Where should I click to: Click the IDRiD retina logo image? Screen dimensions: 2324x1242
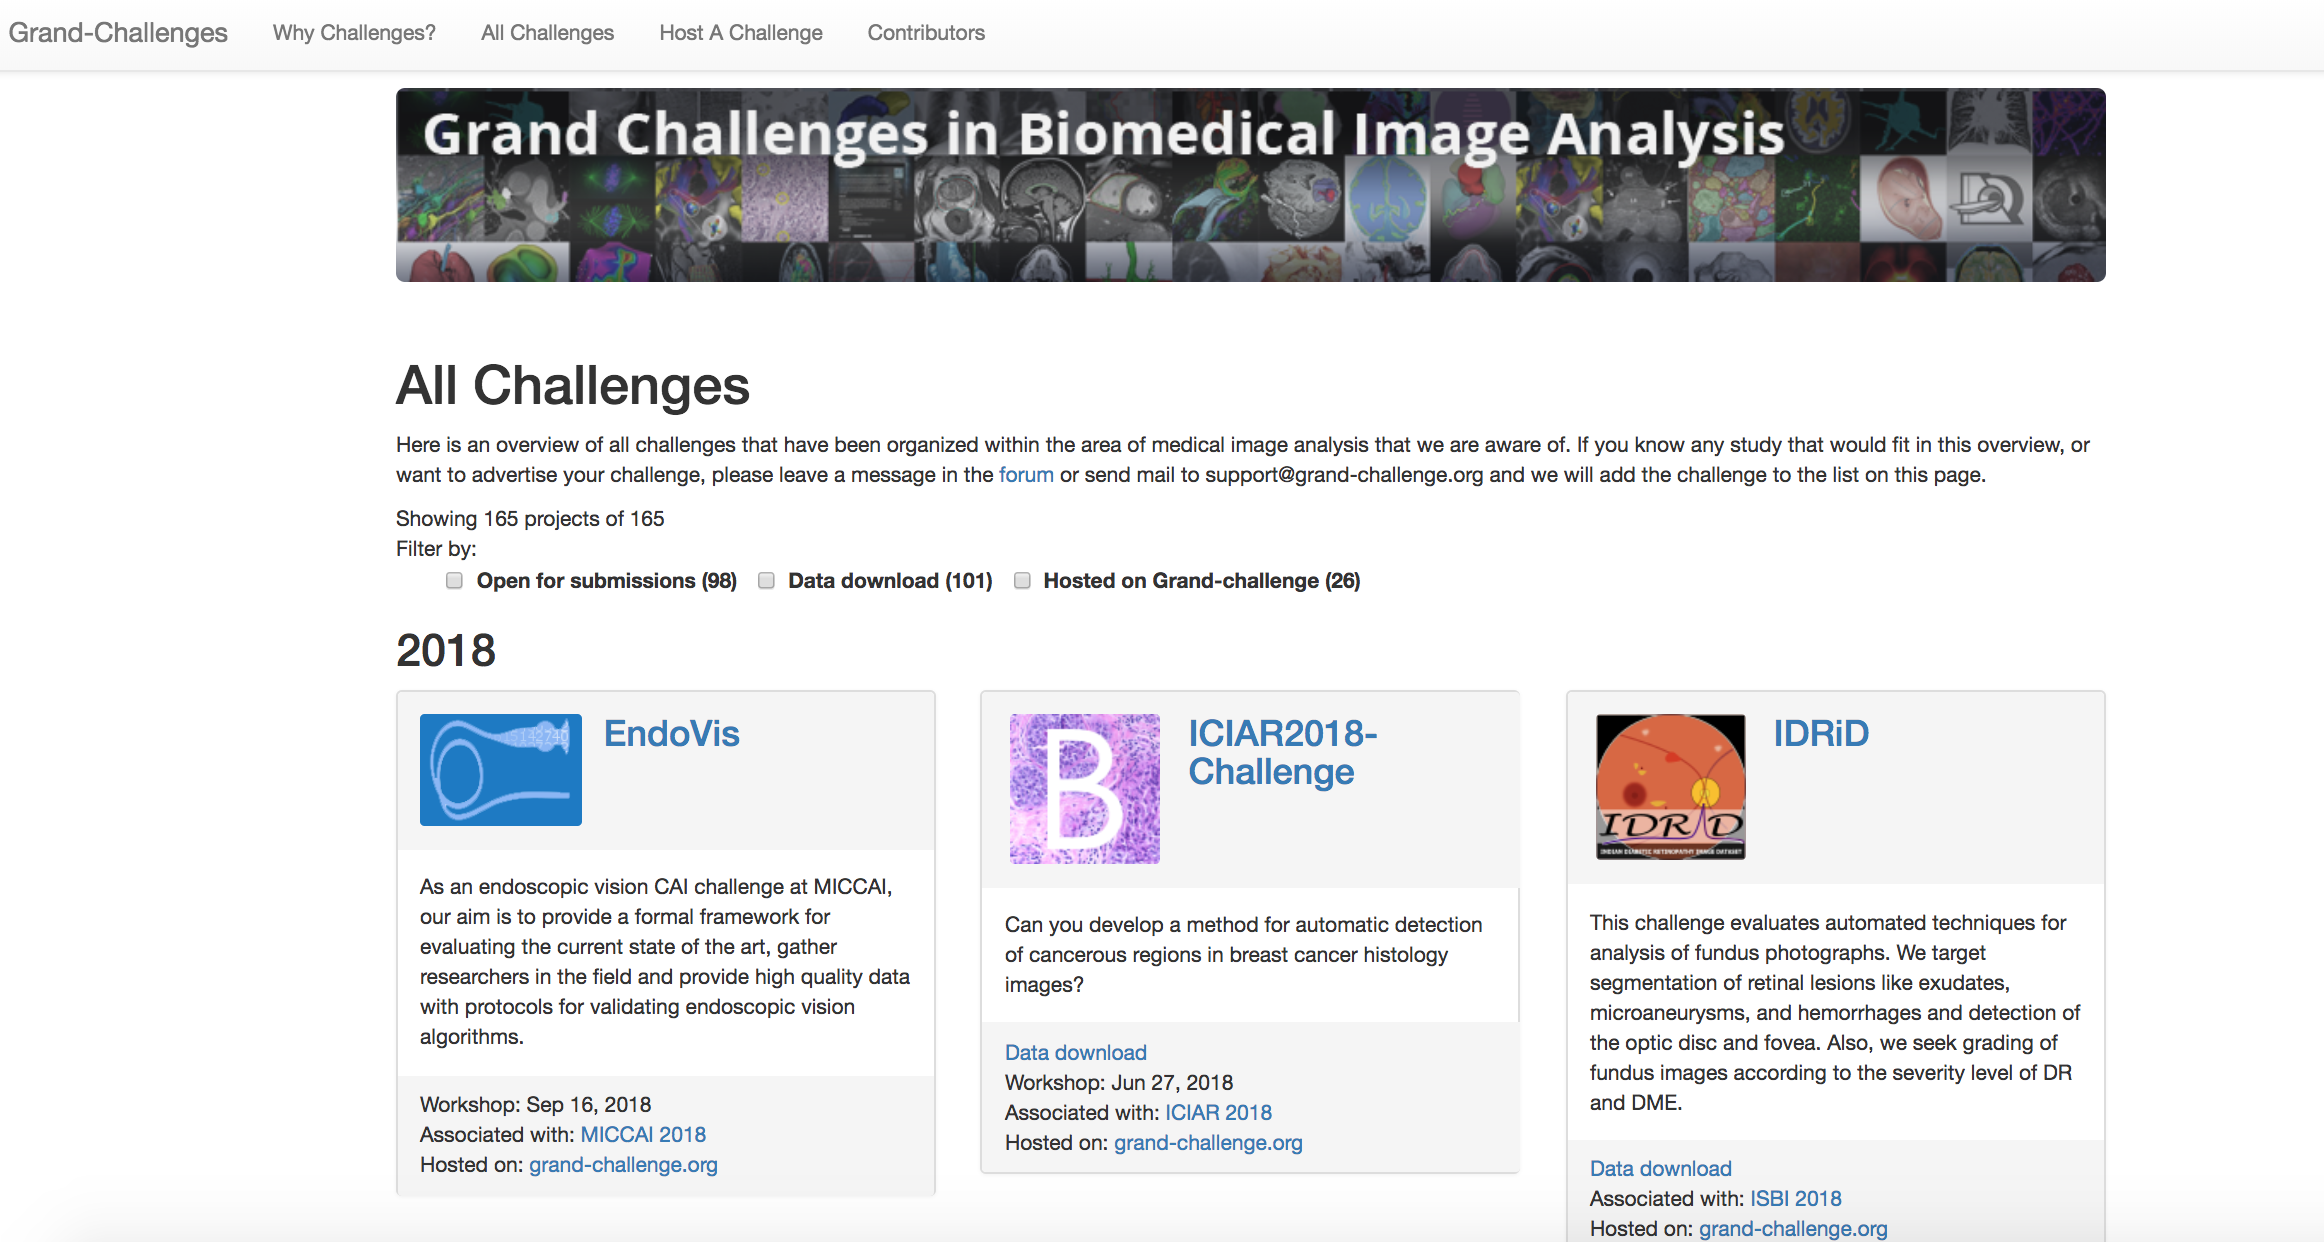click(1671, 787)
